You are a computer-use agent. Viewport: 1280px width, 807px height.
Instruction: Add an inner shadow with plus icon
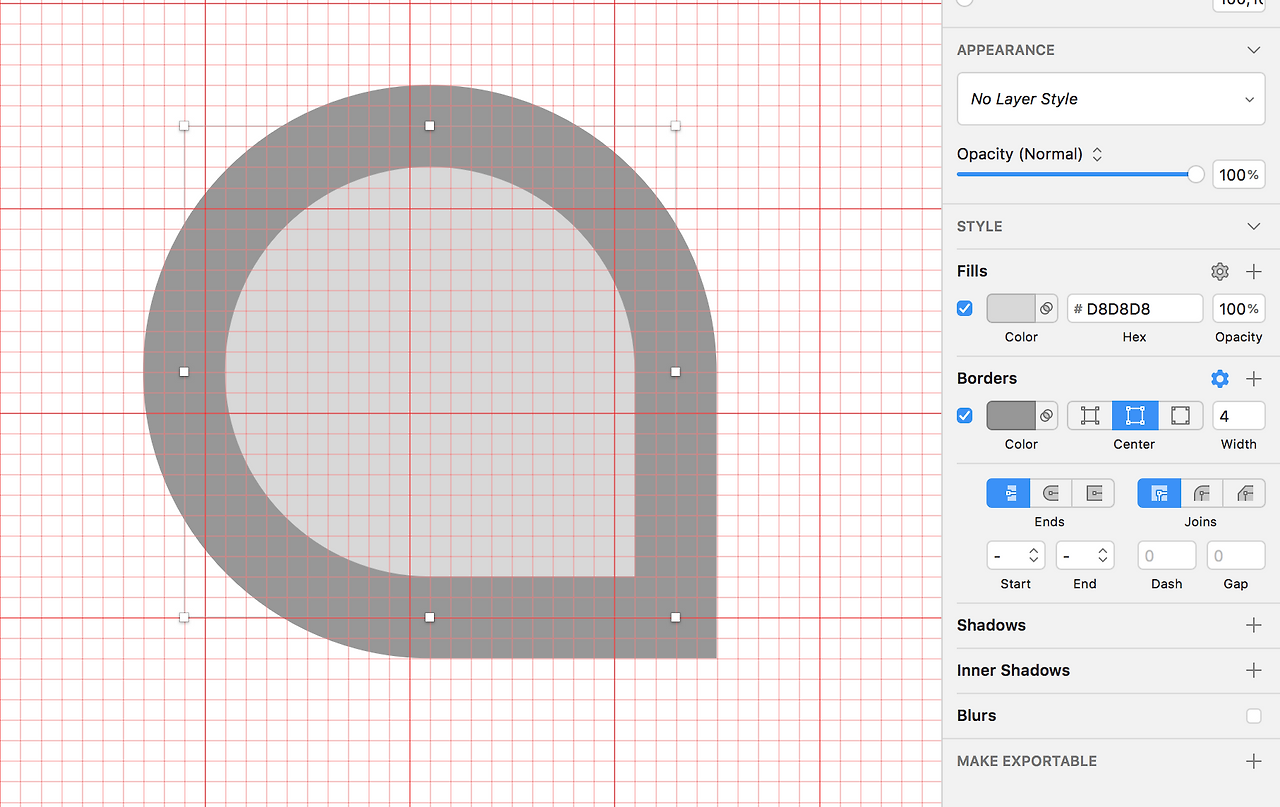pyautogui.click(x=1254, y=670)
